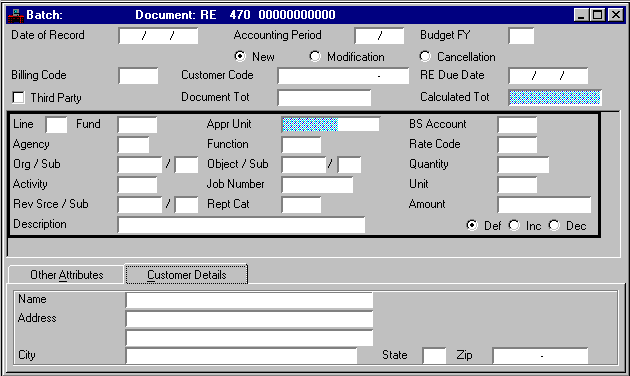This screenshot has width=630, height=376.
Task: Maximize the Batch document window
Action: tap(597, 15)
